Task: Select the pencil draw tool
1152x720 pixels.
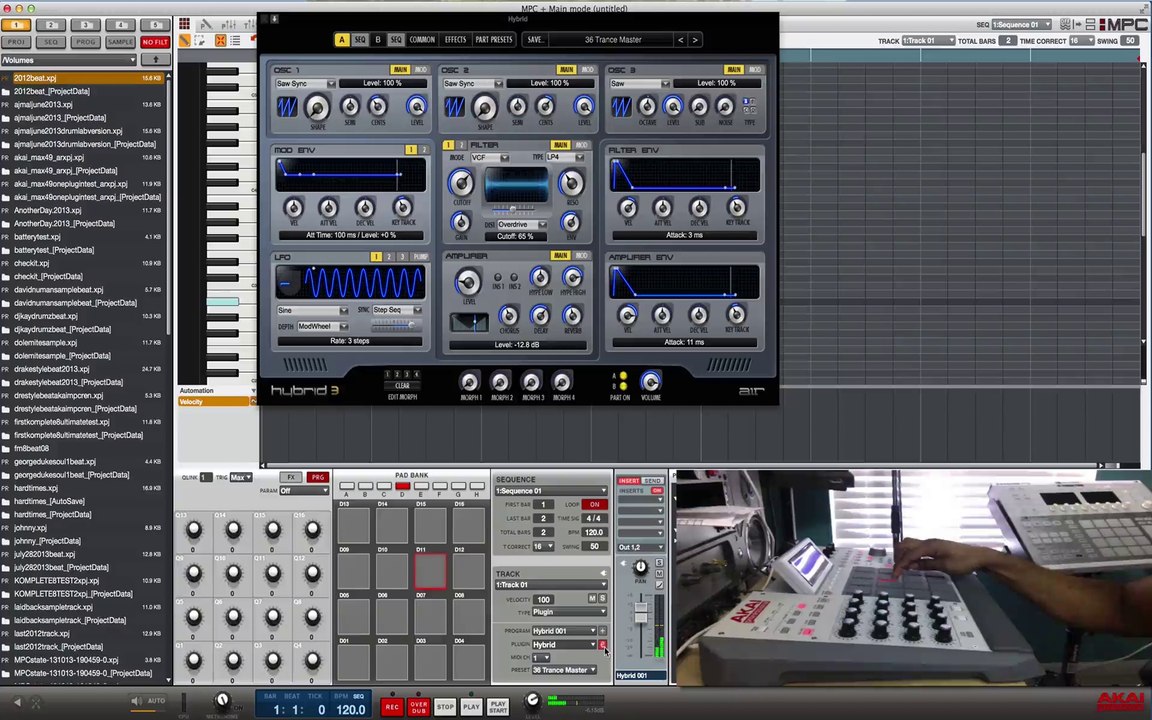Action: pos(184,40)
